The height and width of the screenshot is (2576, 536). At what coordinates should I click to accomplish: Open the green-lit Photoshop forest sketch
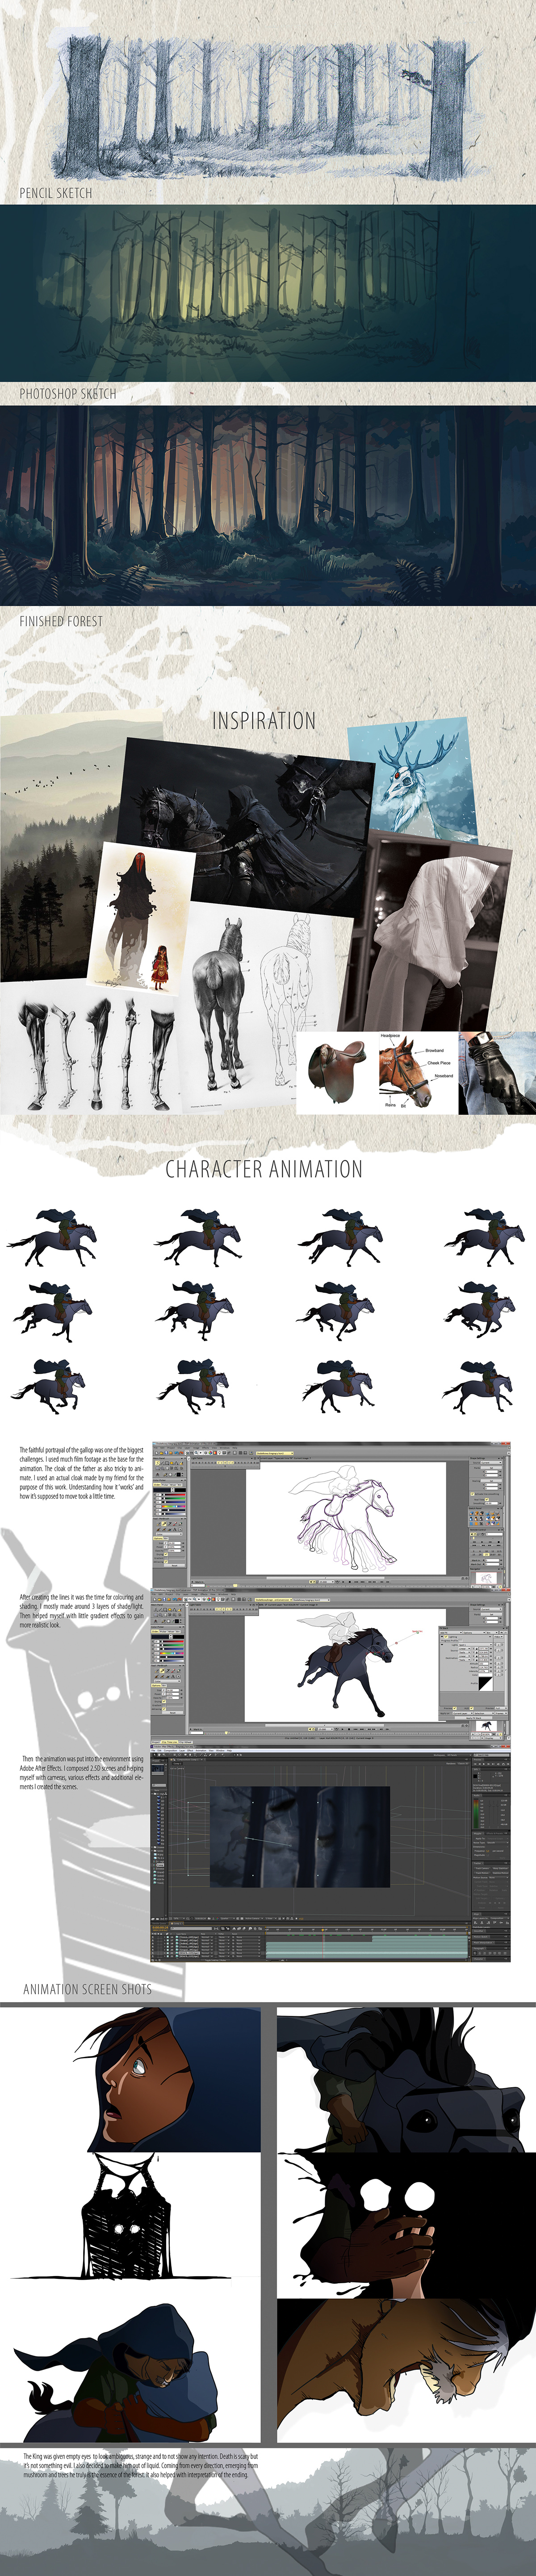click(x=268, y=293)
